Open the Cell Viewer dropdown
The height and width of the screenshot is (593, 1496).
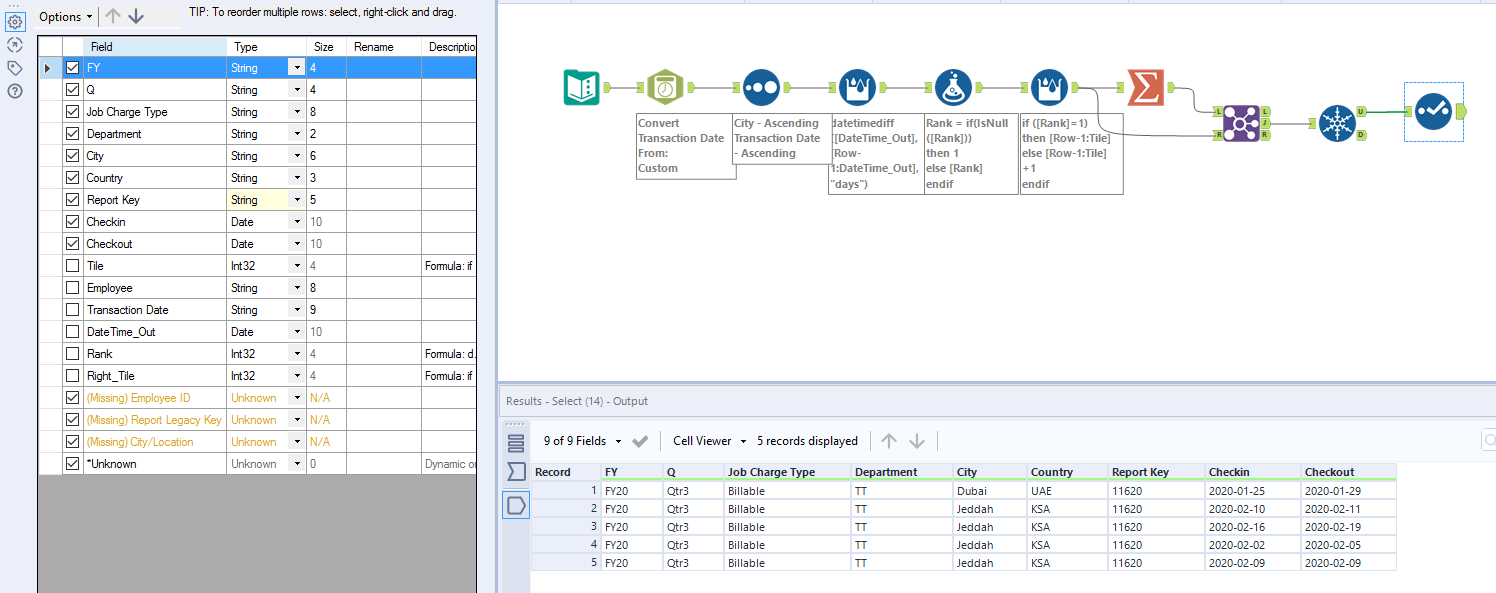coord(709,441)
